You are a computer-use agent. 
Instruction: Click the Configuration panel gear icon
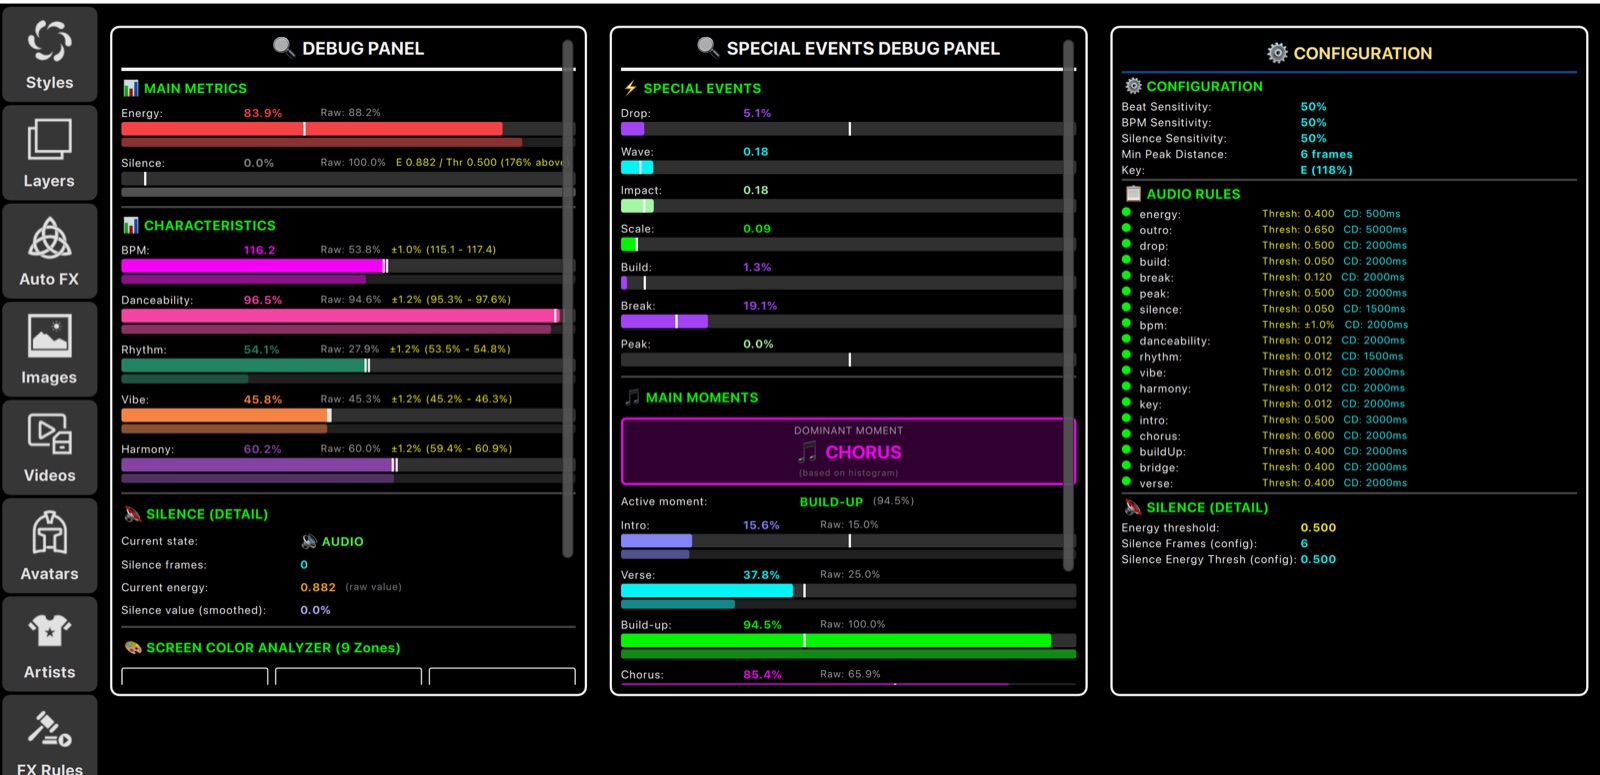(x=1277, y=53)
